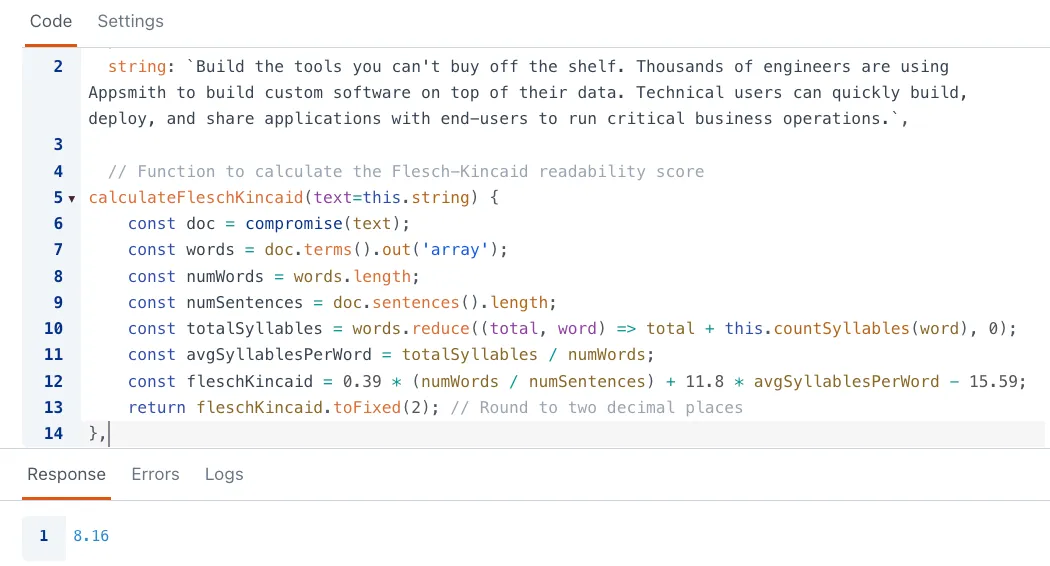Click line number 2 in the gutter

(57, 67)
